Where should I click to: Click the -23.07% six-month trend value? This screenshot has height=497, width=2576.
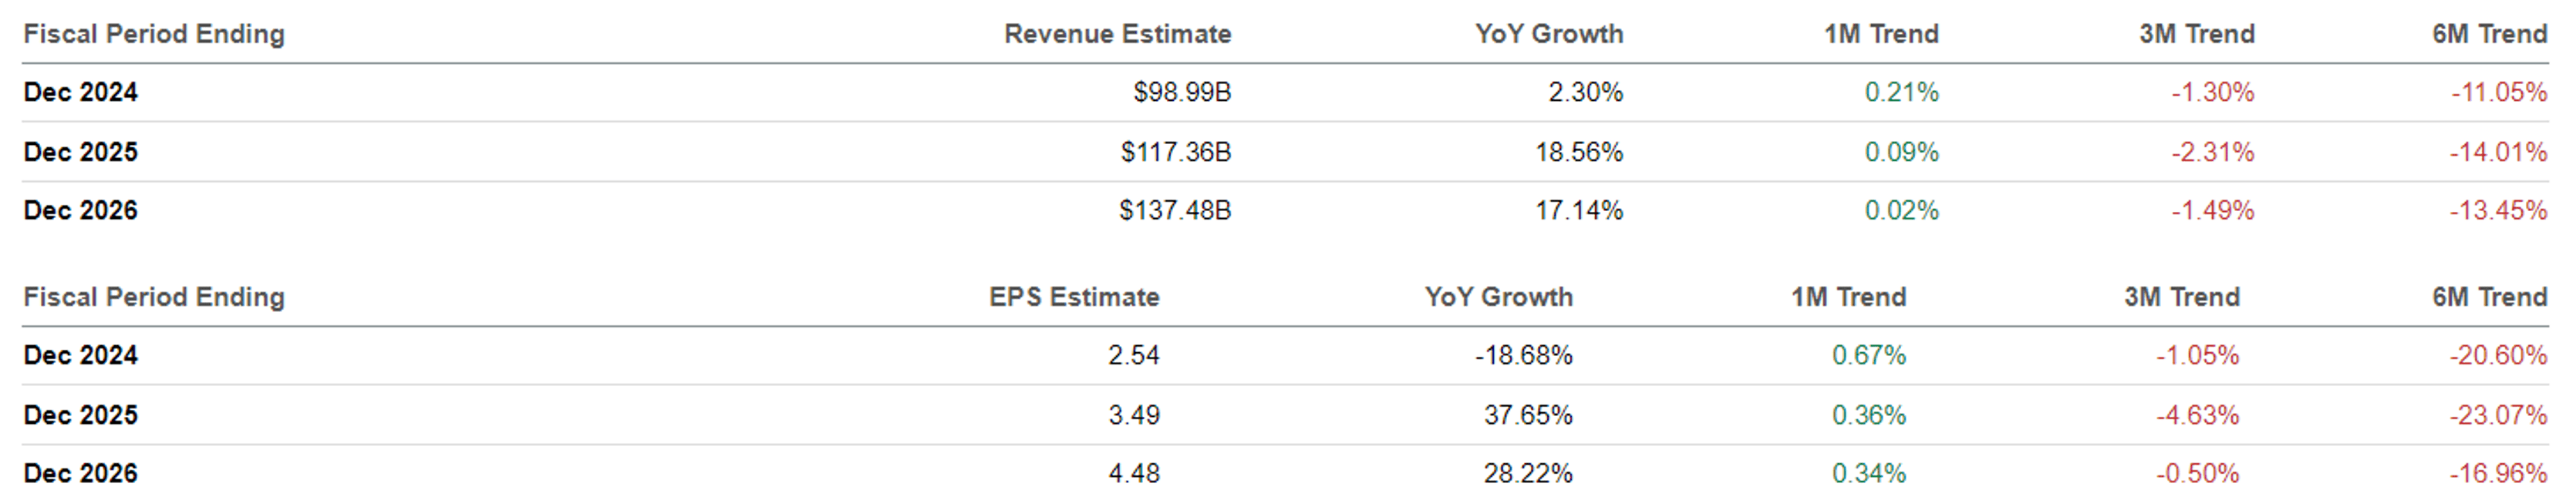click(x=2497, y=415)
